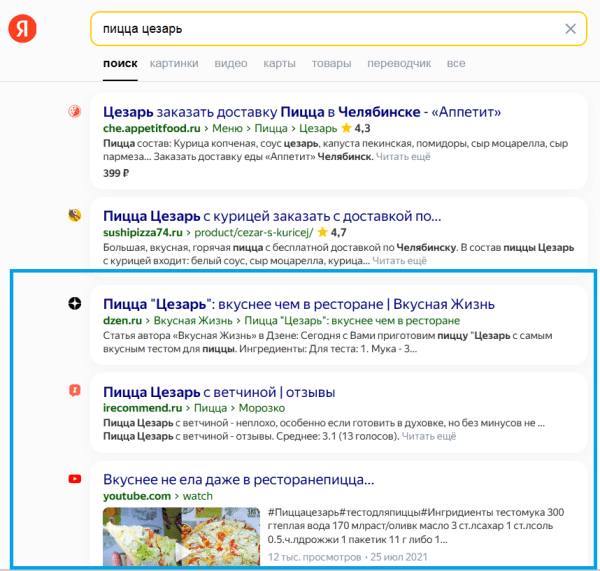Select the поиск tab

pos(120,63)
